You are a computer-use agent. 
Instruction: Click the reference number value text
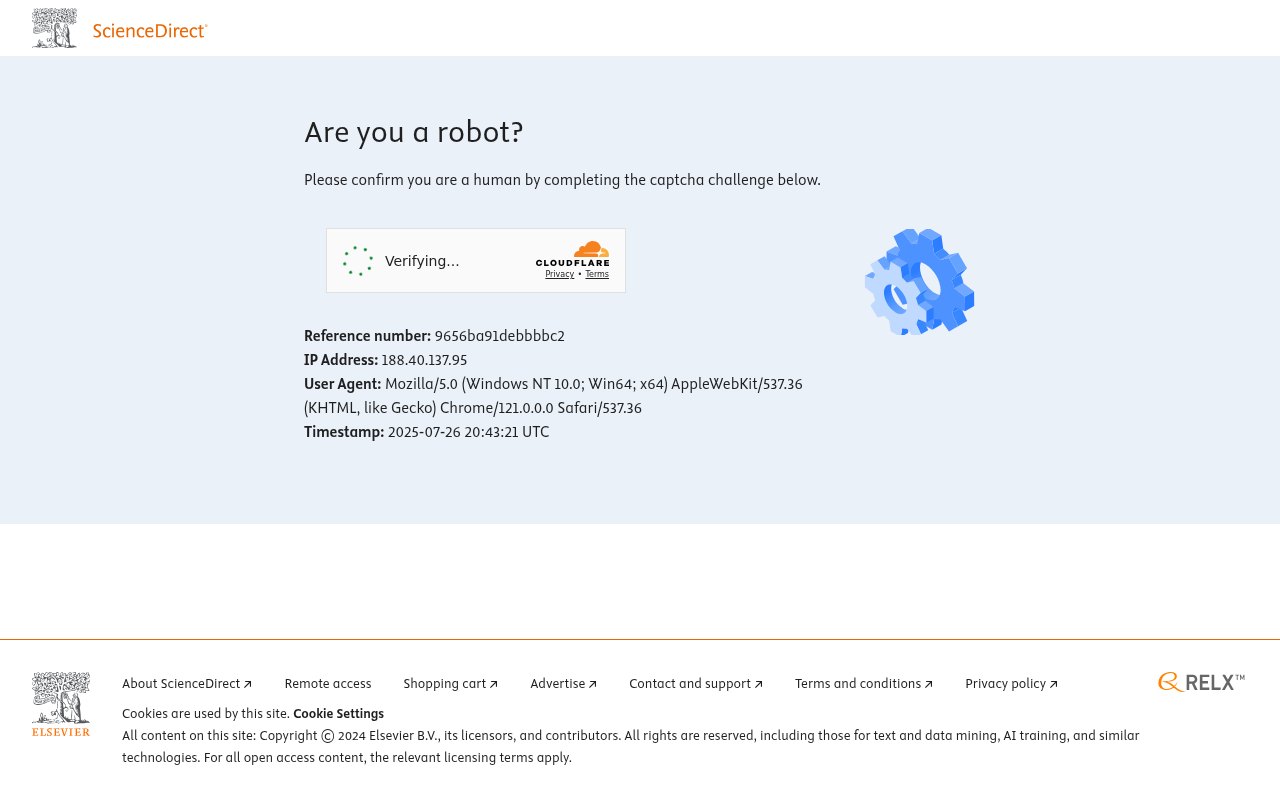(500, 336)
